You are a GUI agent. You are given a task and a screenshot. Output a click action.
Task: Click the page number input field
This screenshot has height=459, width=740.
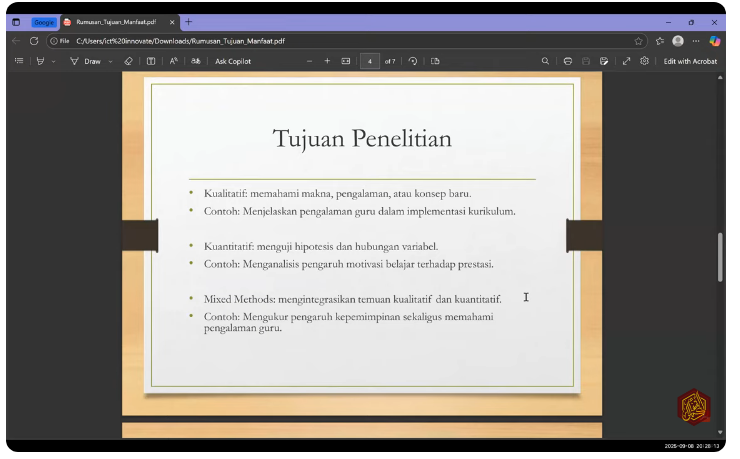tap(370, 61)
